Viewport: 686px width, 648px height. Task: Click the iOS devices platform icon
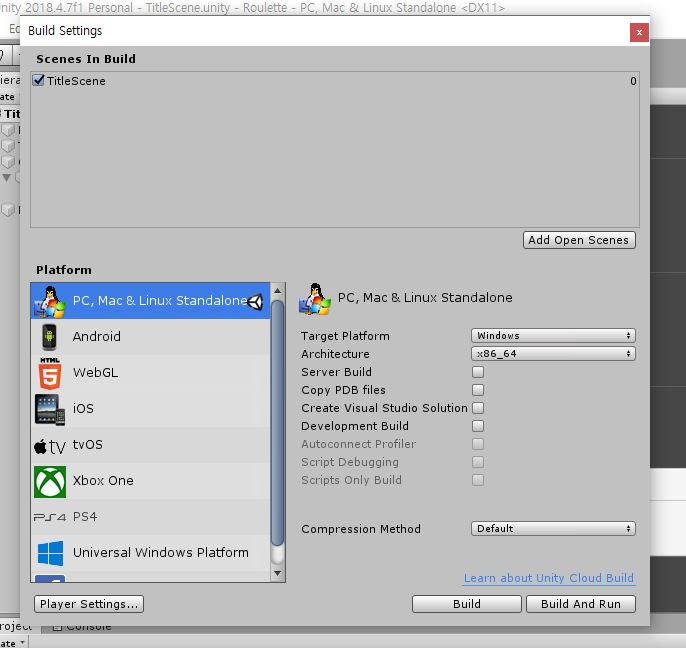coord(49,409)
